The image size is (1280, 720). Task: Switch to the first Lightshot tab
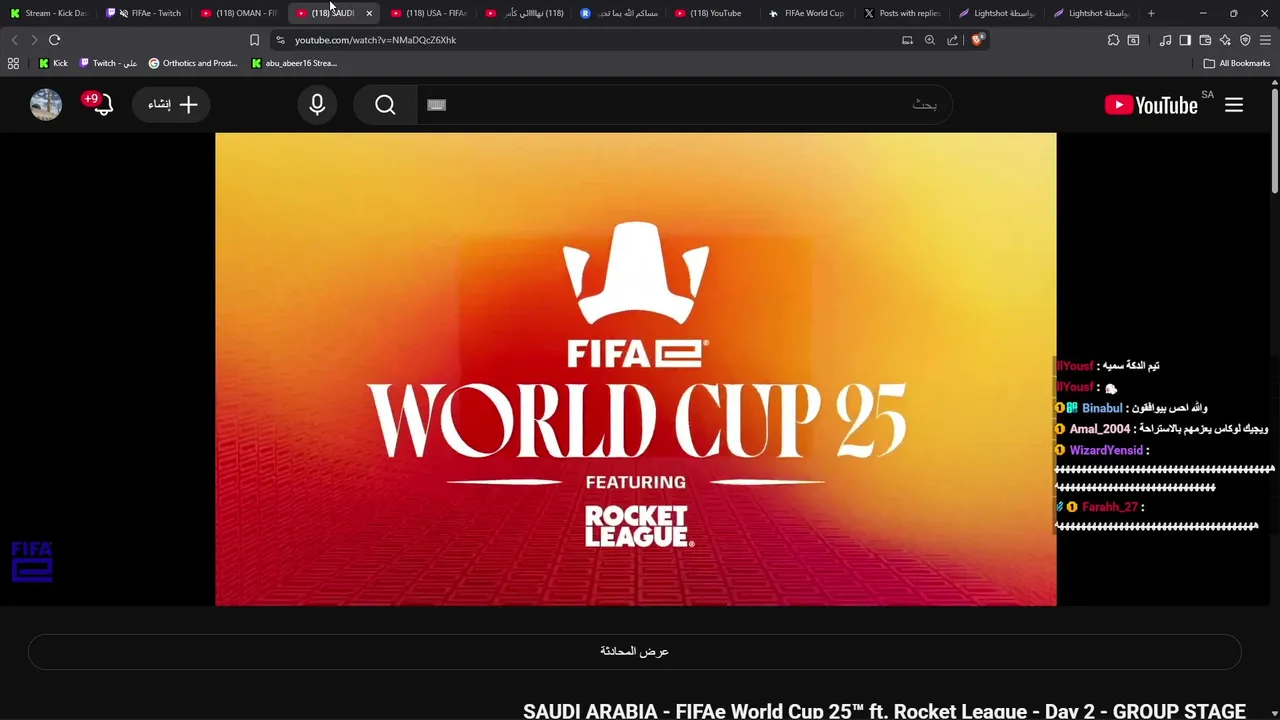click(997, 13)
